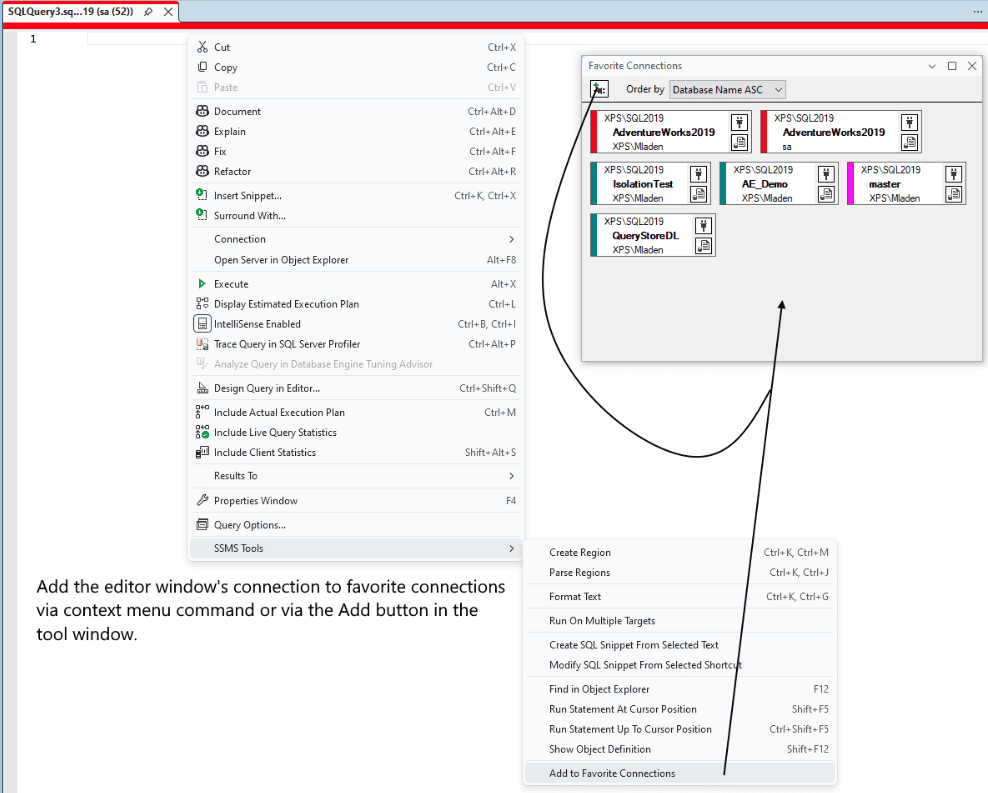Open the Order by dropdown
988x793 pixels.
coord(727,89)
